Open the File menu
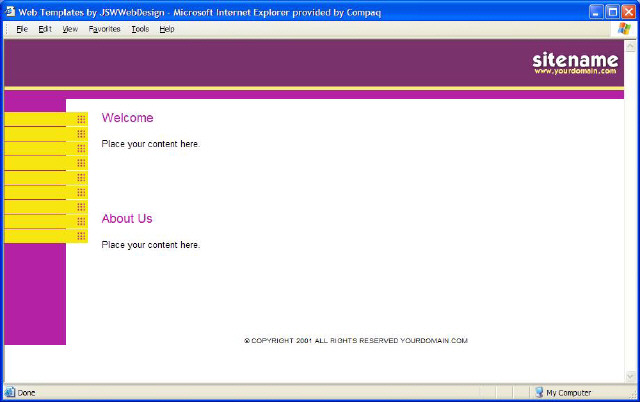This screenshot has height=402, width=640. 21,29
